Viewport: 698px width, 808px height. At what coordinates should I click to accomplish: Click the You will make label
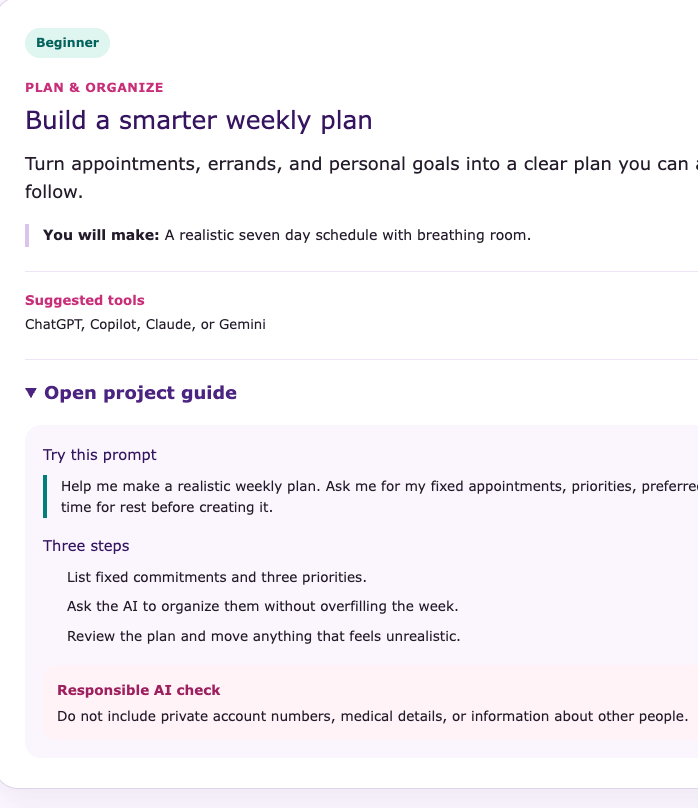point(101,235)
